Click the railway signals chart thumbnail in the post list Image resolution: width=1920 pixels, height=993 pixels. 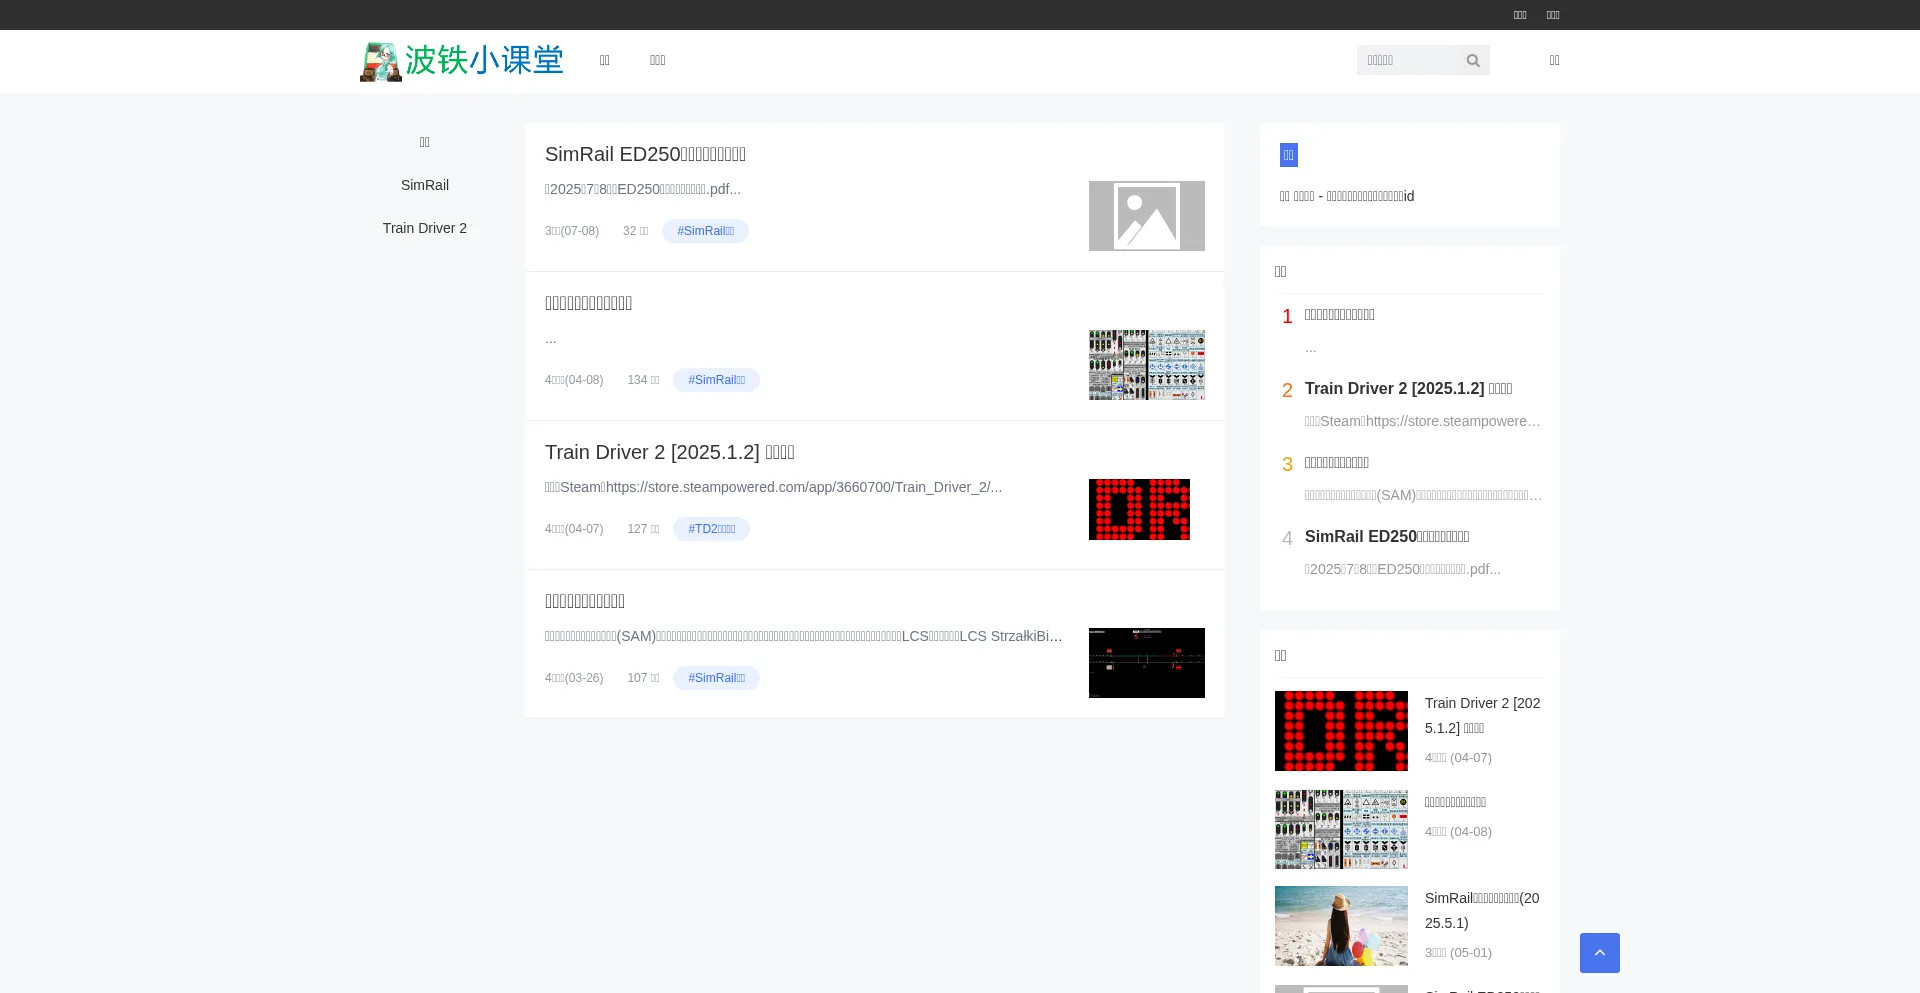tap(1146, 365)
